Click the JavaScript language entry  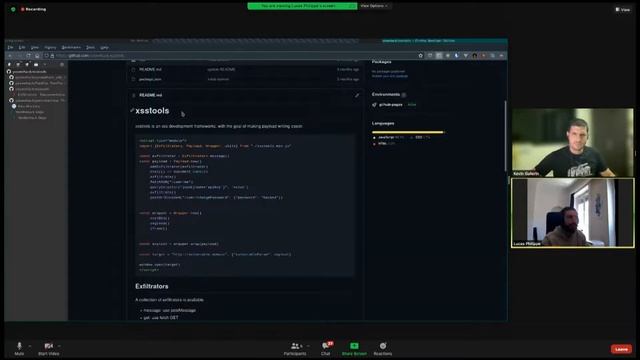388,138
